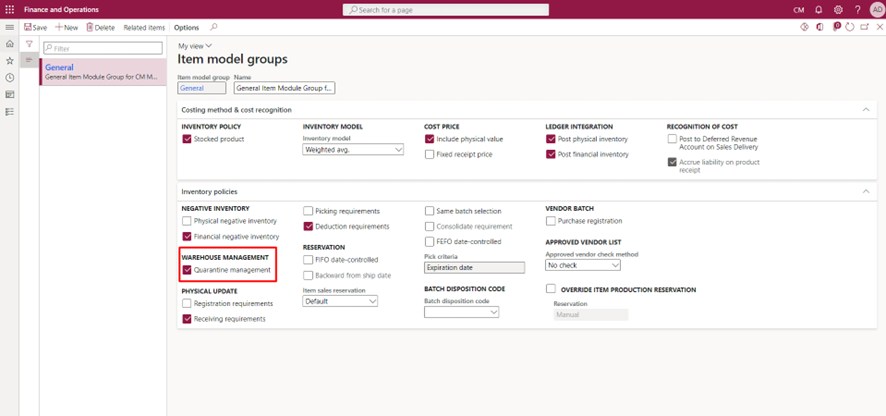Enable Purchase registration checkbox

pyautogui.click(x=550, y=221)
